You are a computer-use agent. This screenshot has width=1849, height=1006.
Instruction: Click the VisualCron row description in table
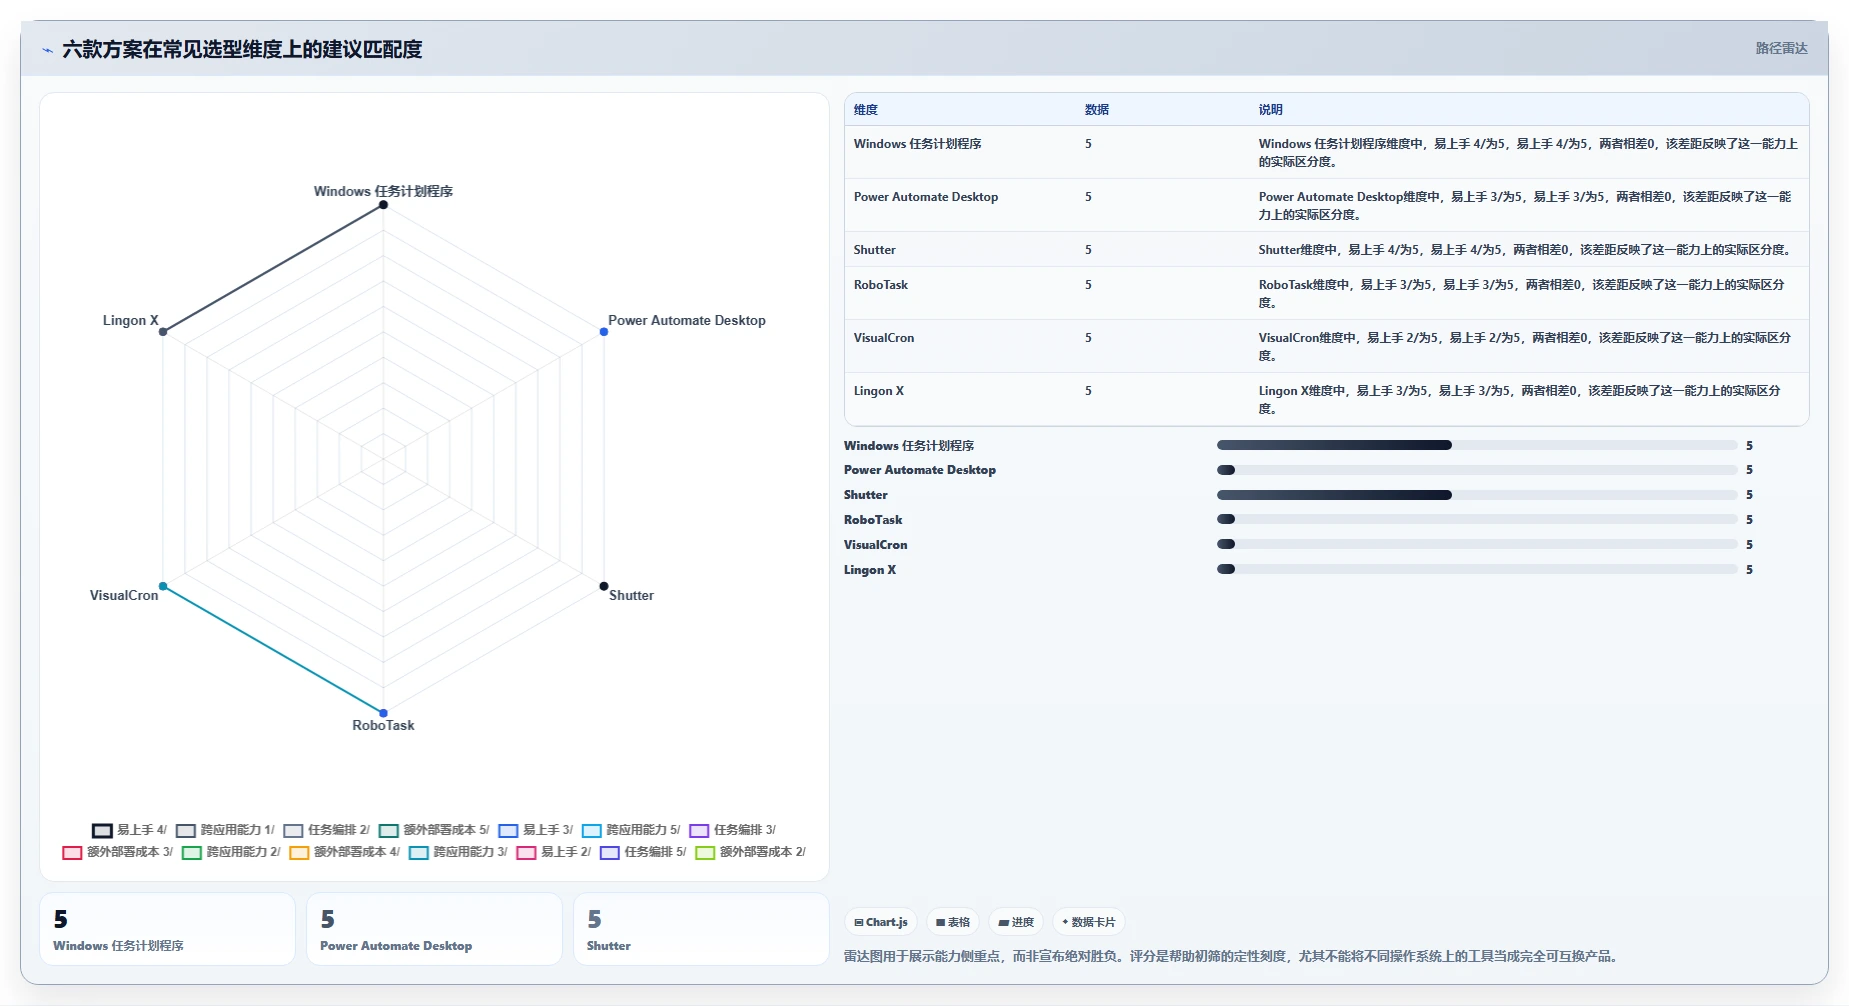[x=1524, y=347]
